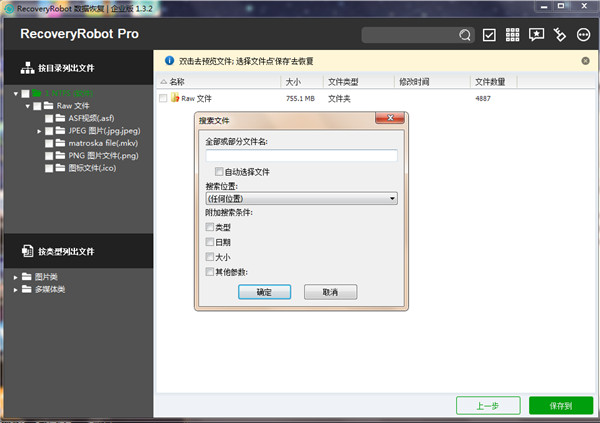Click the search magnifier icon in toolbar
Screen dimensions: 600x423
tap(465, 35)
